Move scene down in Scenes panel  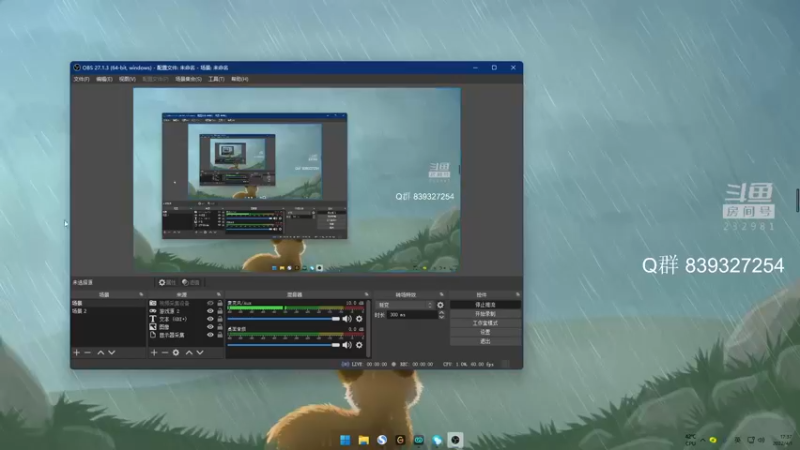pyautogui.click(x=112, y=353)
